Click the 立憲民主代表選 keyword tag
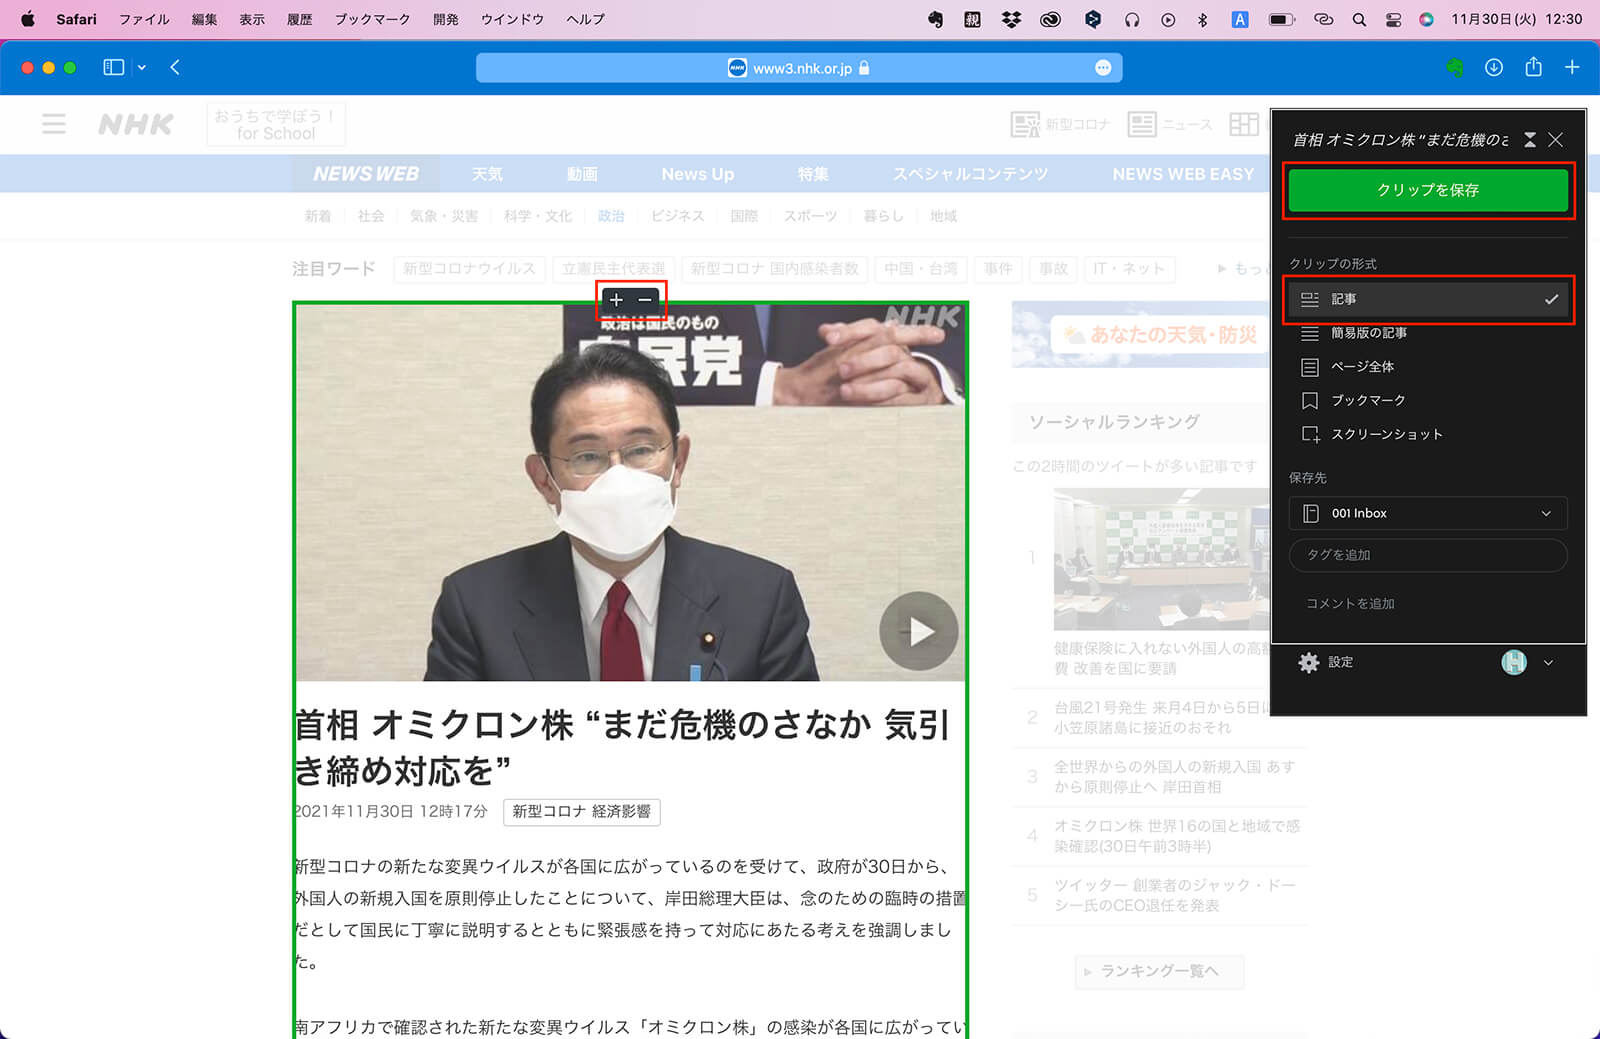 pos(613,269)
